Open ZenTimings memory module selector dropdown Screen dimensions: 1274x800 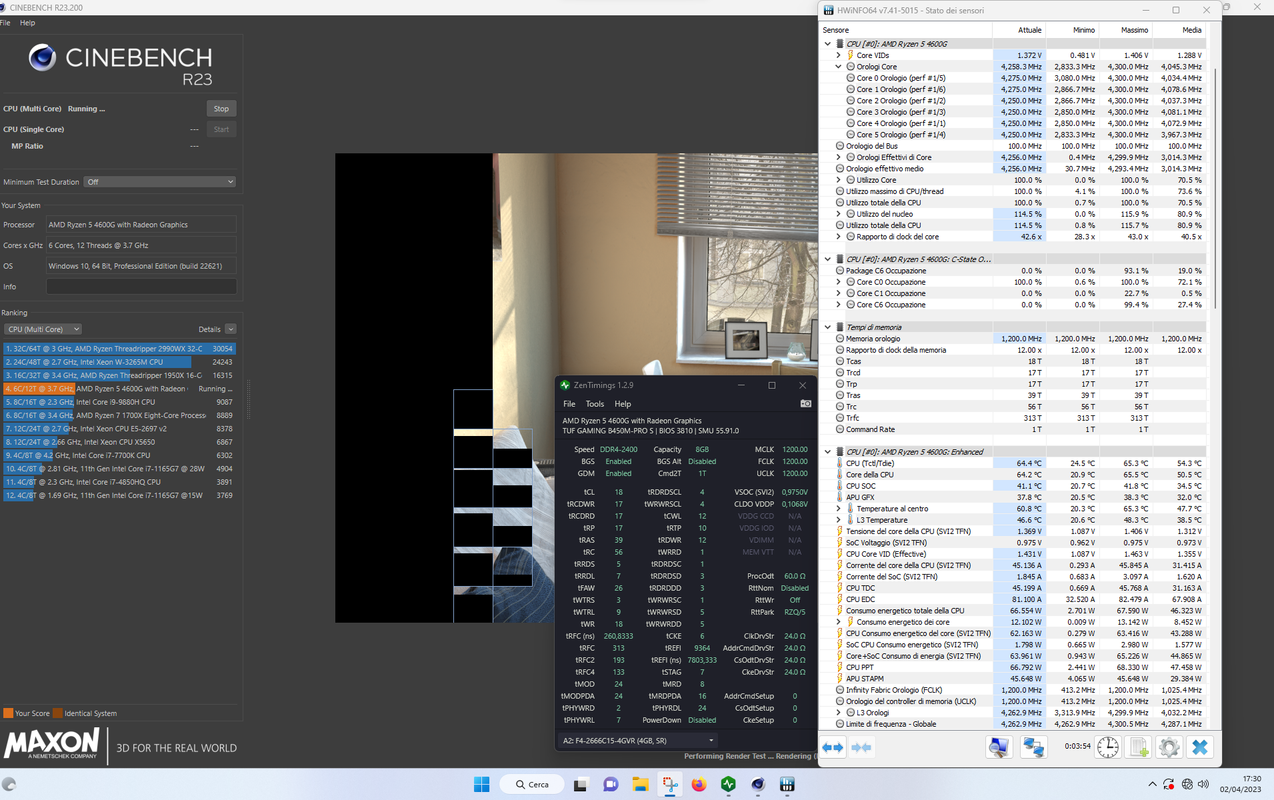click(x=637, y=741)
